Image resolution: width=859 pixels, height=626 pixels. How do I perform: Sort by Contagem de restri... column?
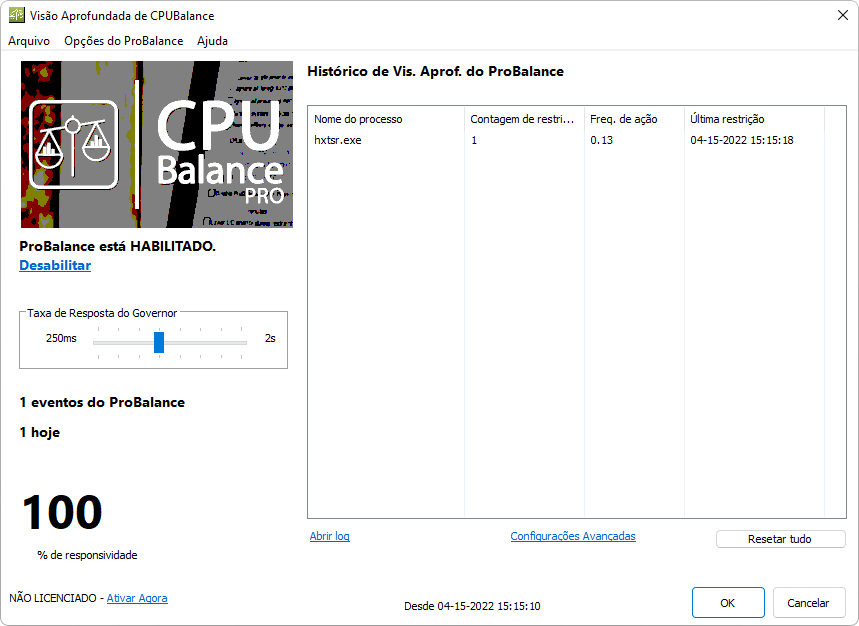click(x=524, y=119)
